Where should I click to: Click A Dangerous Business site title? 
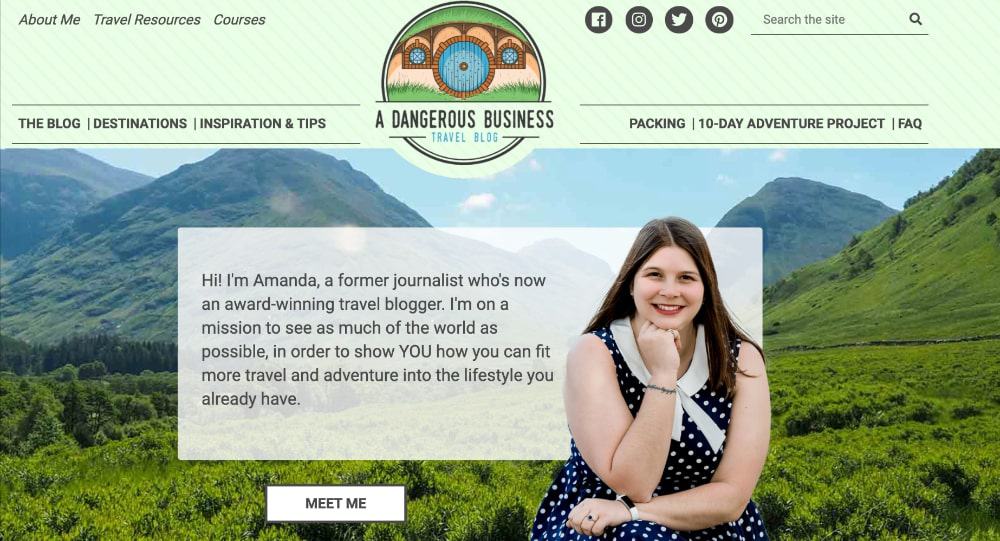pos(464,119)
